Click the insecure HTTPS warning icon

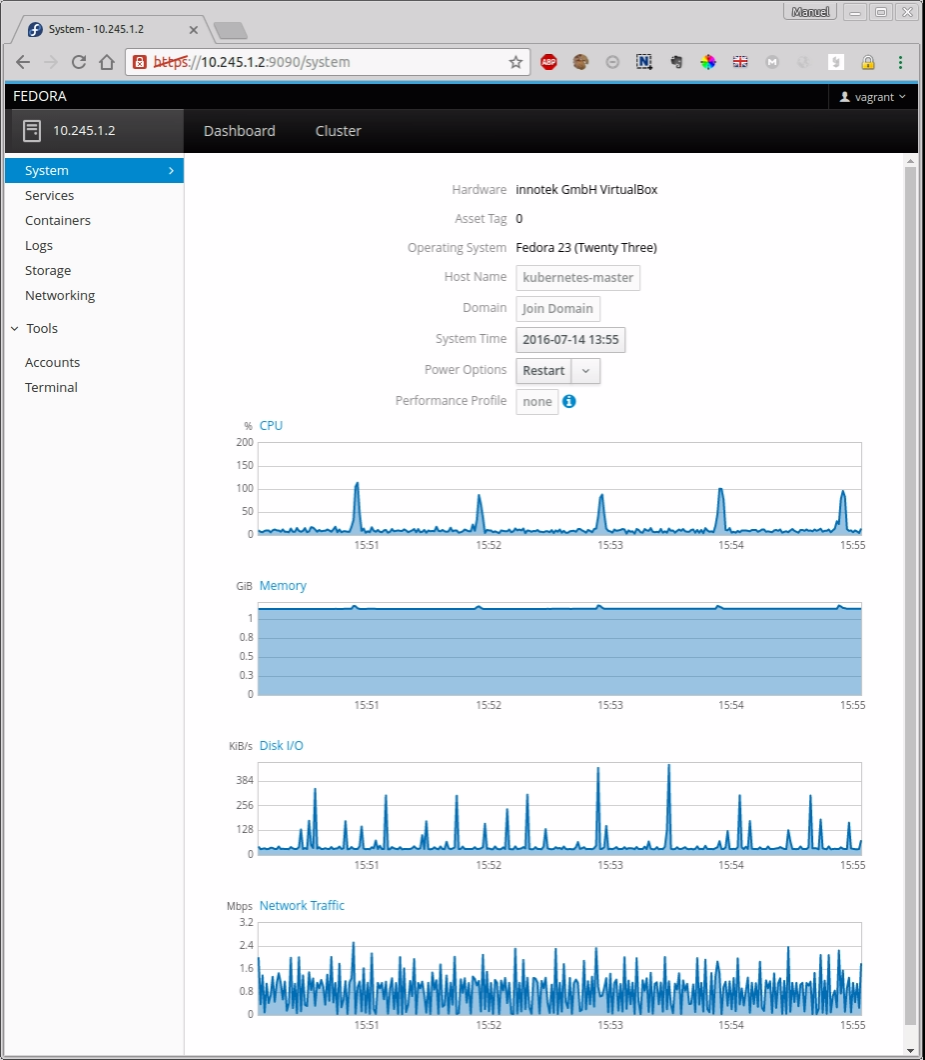pyautogui.click(x=139, y=62)
